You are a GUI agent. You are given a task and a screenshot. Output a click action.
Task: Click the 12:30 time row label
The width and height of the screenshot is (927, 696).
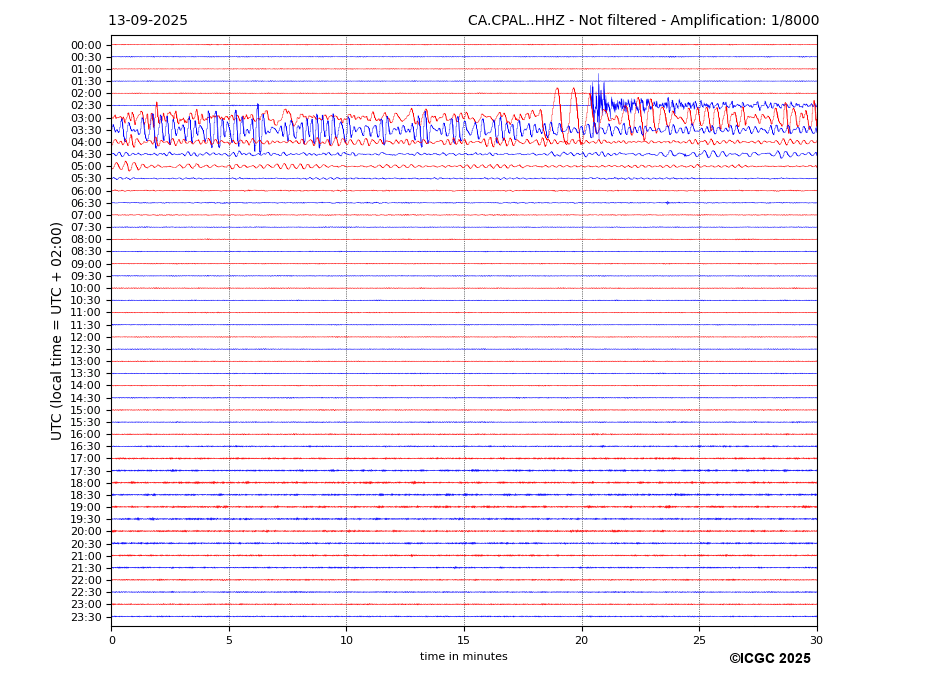click(86, 349)
